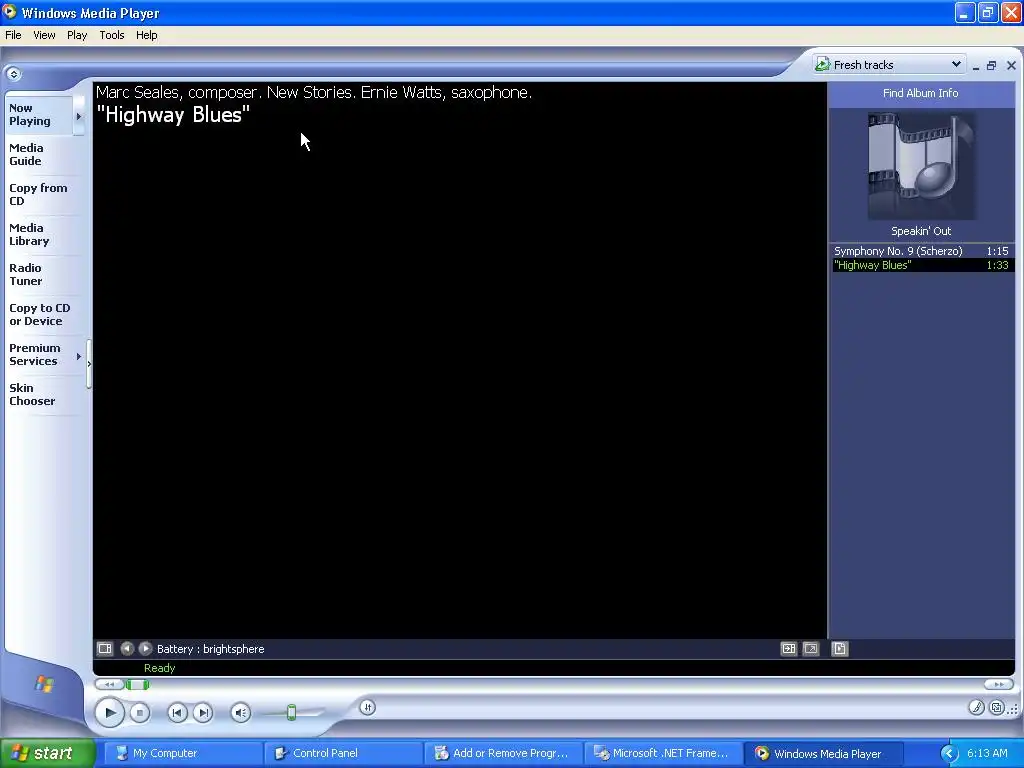This screenshot has width=1024, height=768.
Task: Select Symphony No. 9 (Scherzo) in the playlist
Action: coord(921,251)
